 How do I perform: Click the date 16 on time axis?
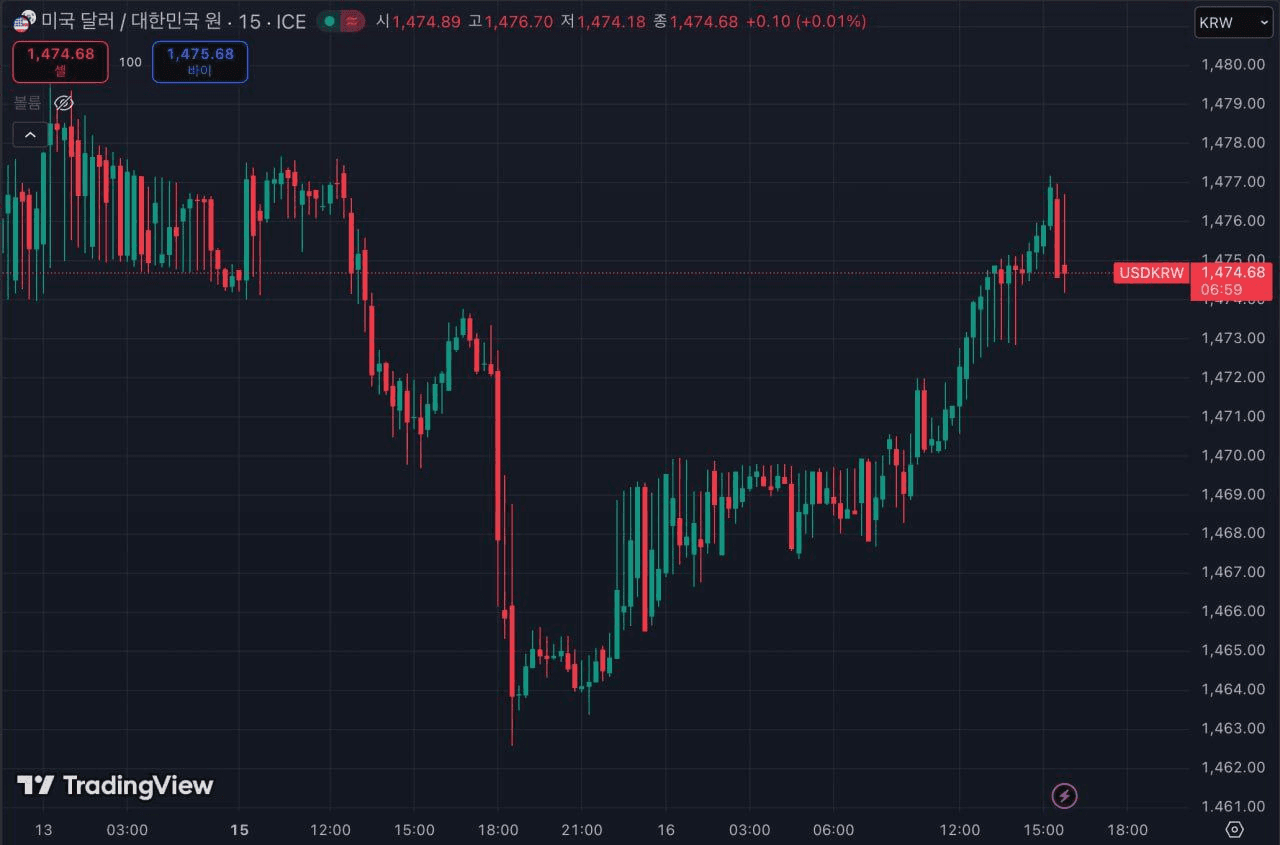point(666,830)
